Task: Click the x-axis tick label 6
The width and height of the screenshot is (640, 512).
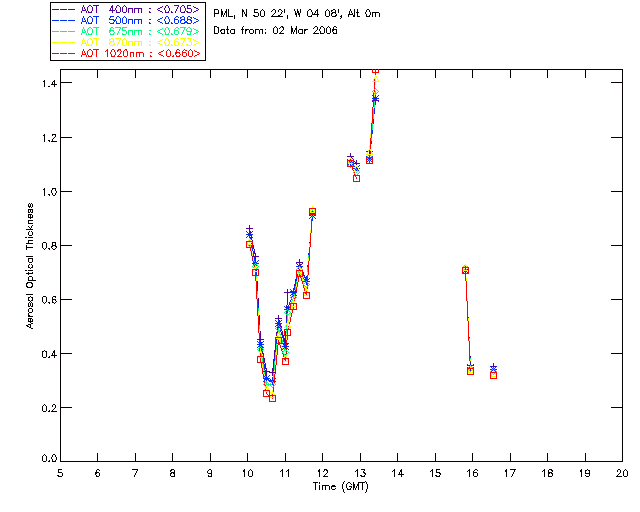Action: click(x=98, y=474)
